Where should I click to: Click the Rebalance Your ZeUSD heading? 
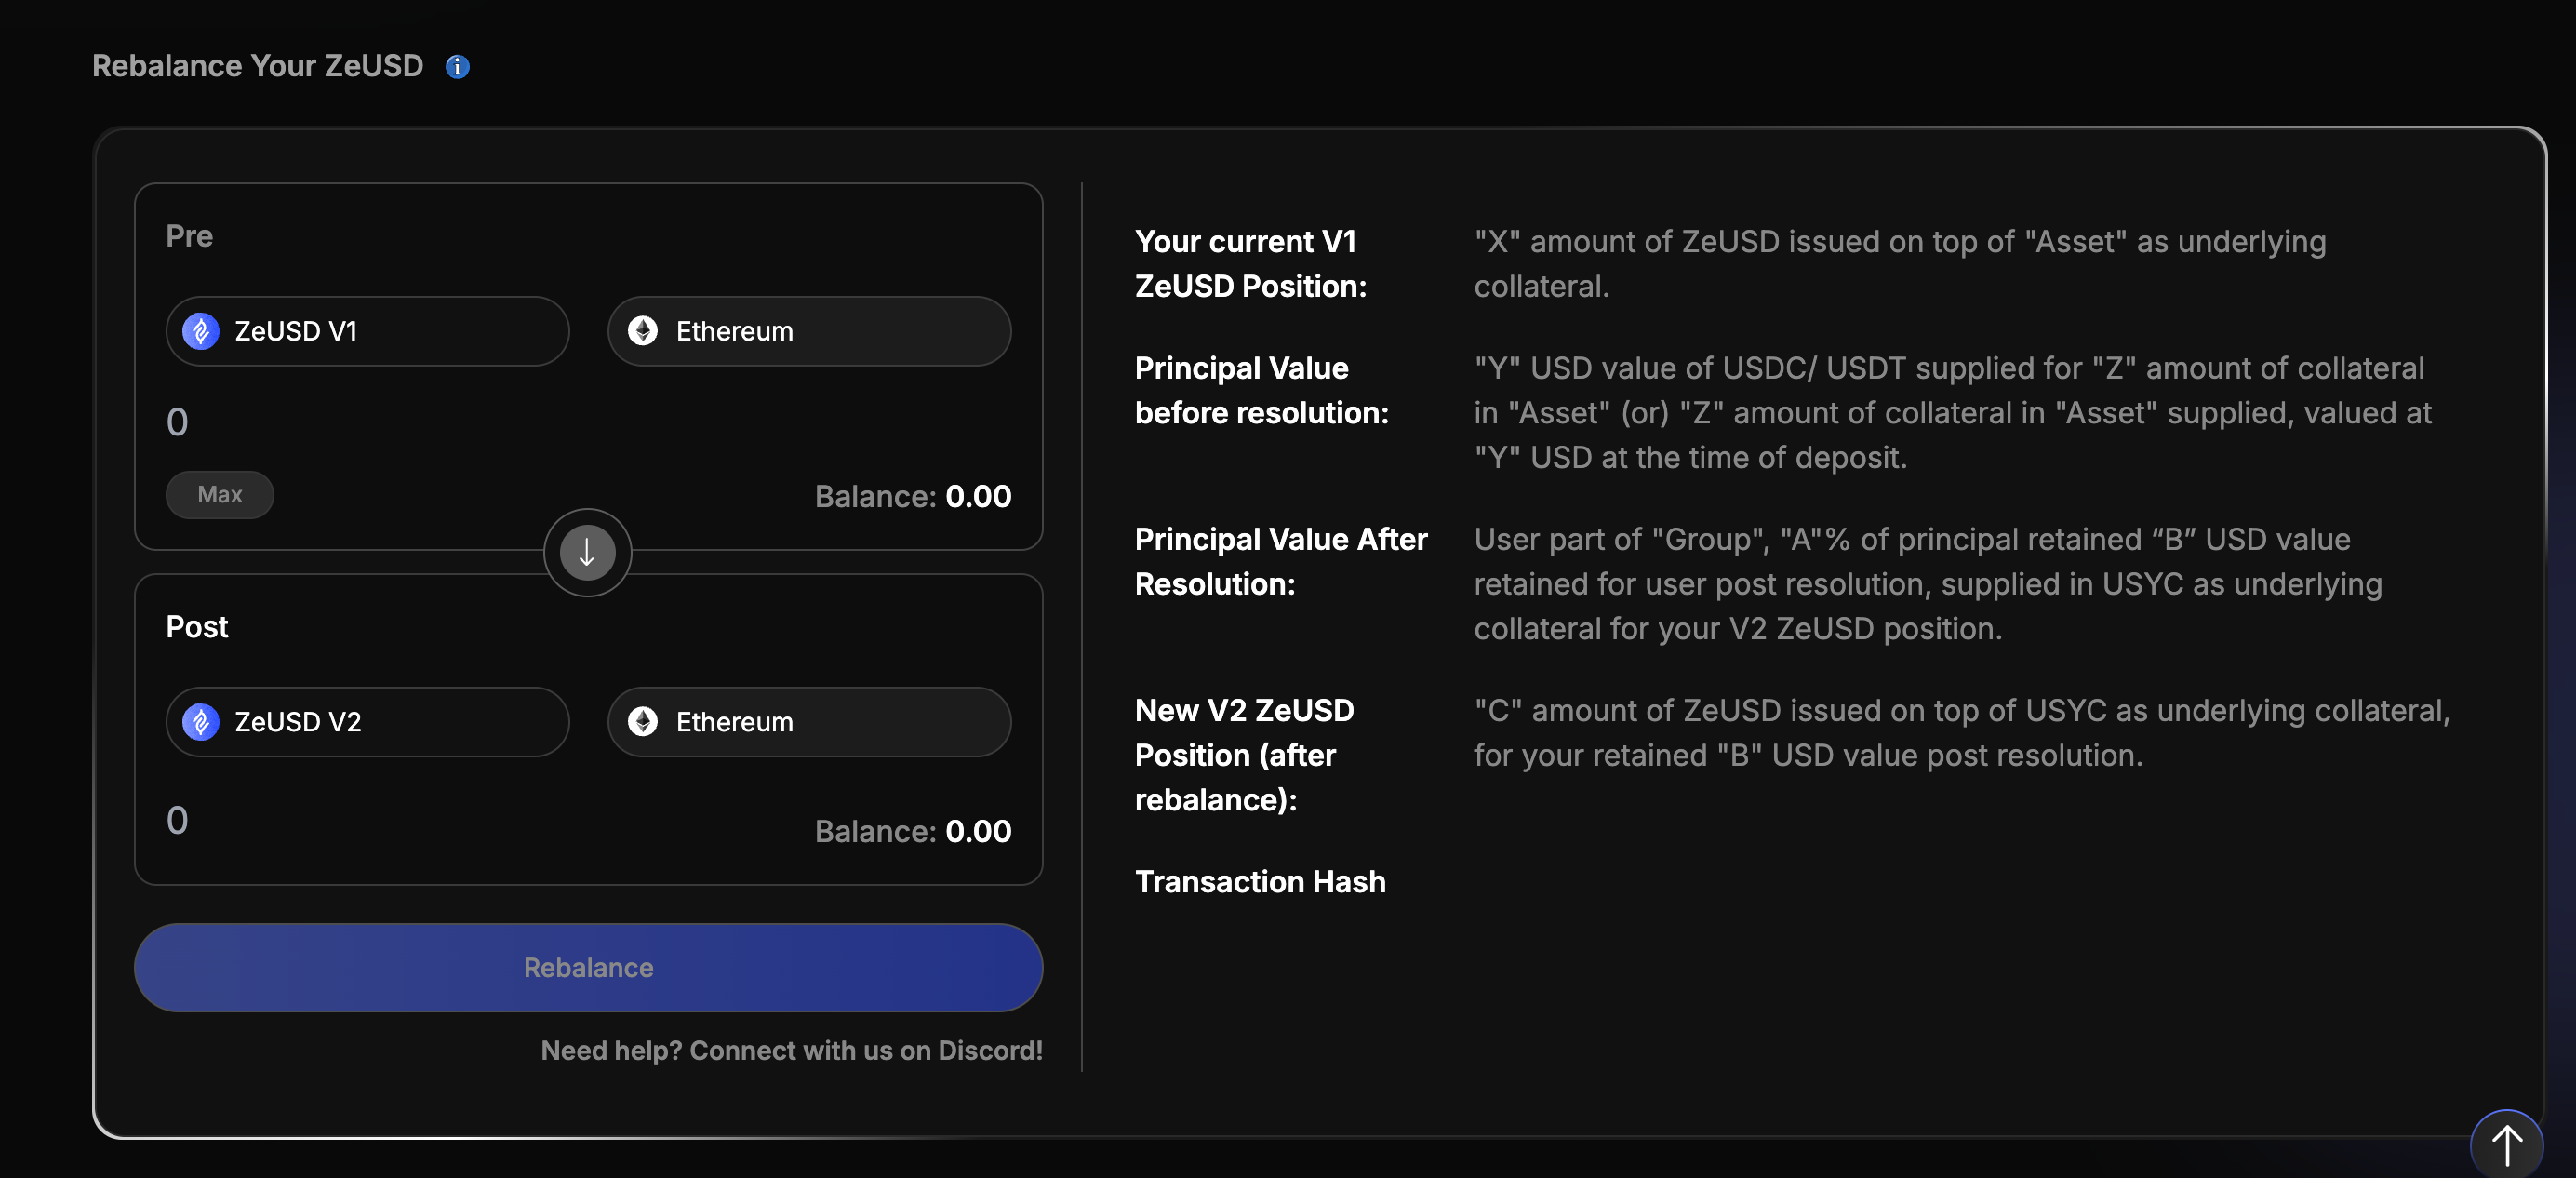pyautogui.click(x=258, y=66)
